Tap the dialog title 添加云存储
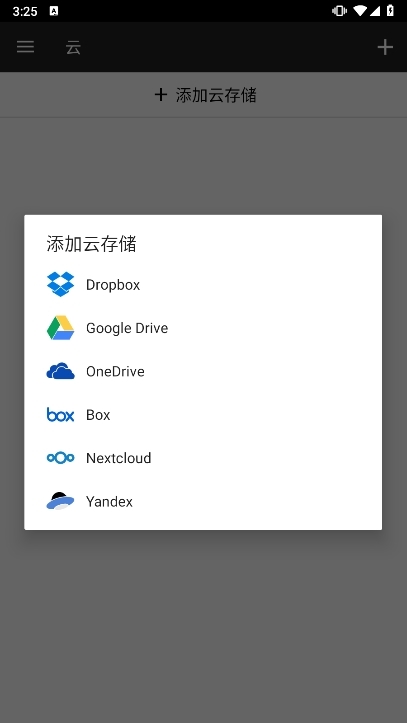The width and height of the screenshot is (407, 723). click(91, 244)
